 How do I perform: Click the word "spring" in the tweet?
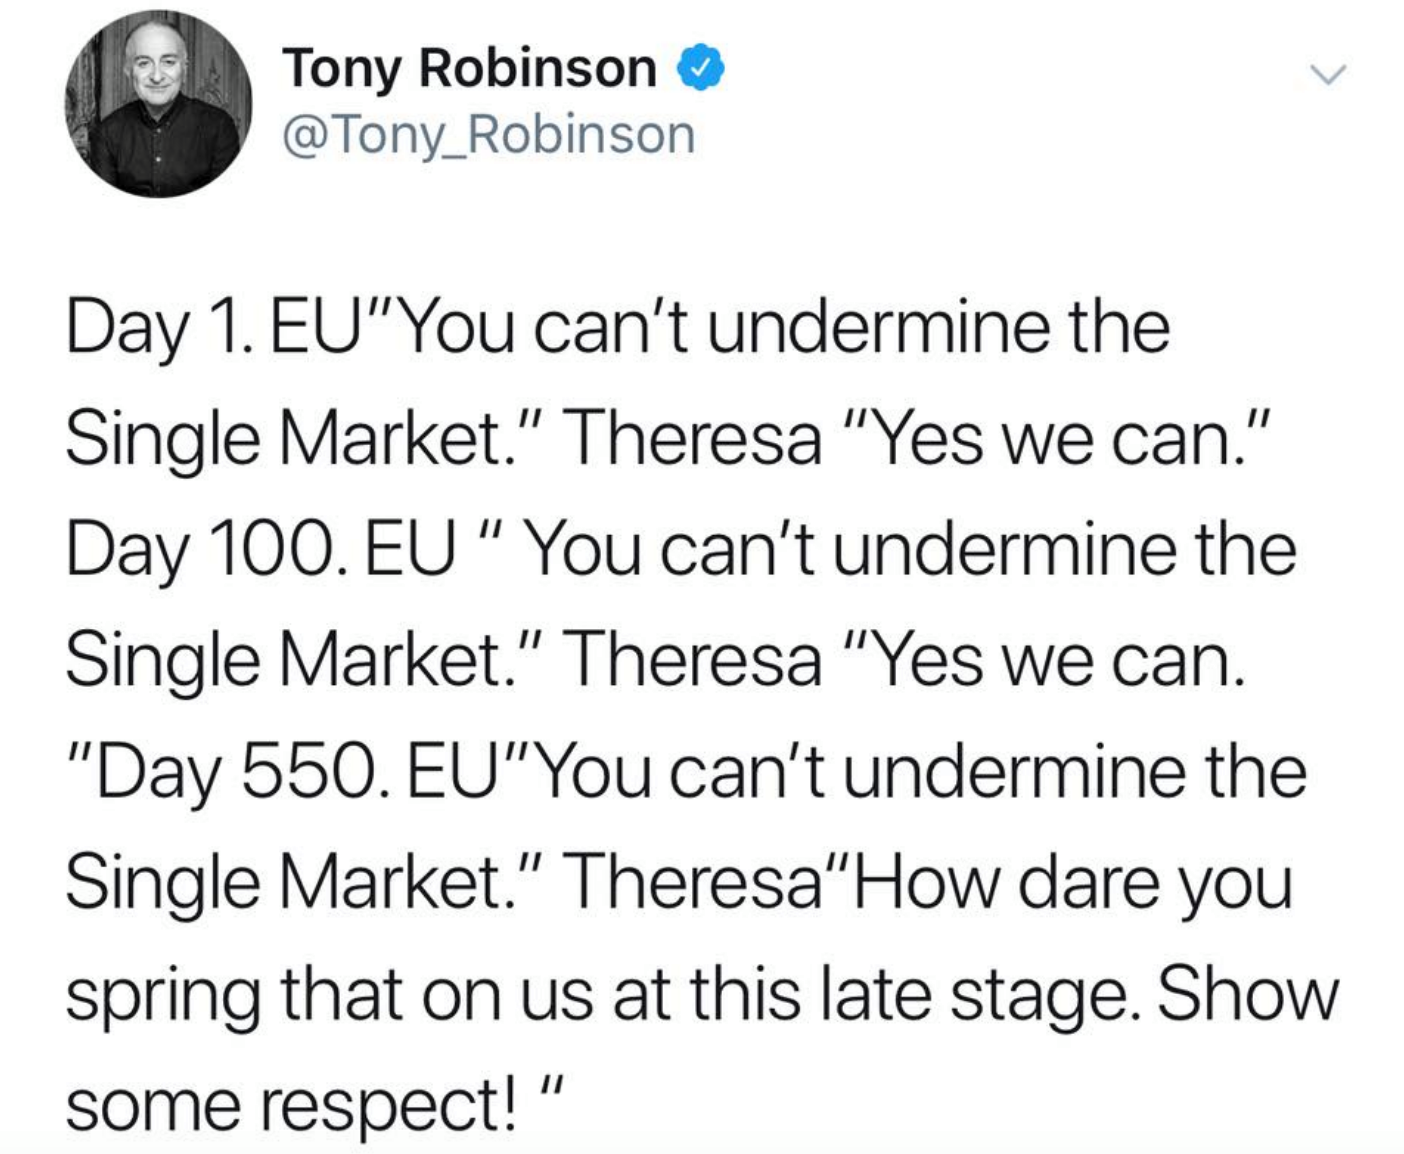(162, 997)
